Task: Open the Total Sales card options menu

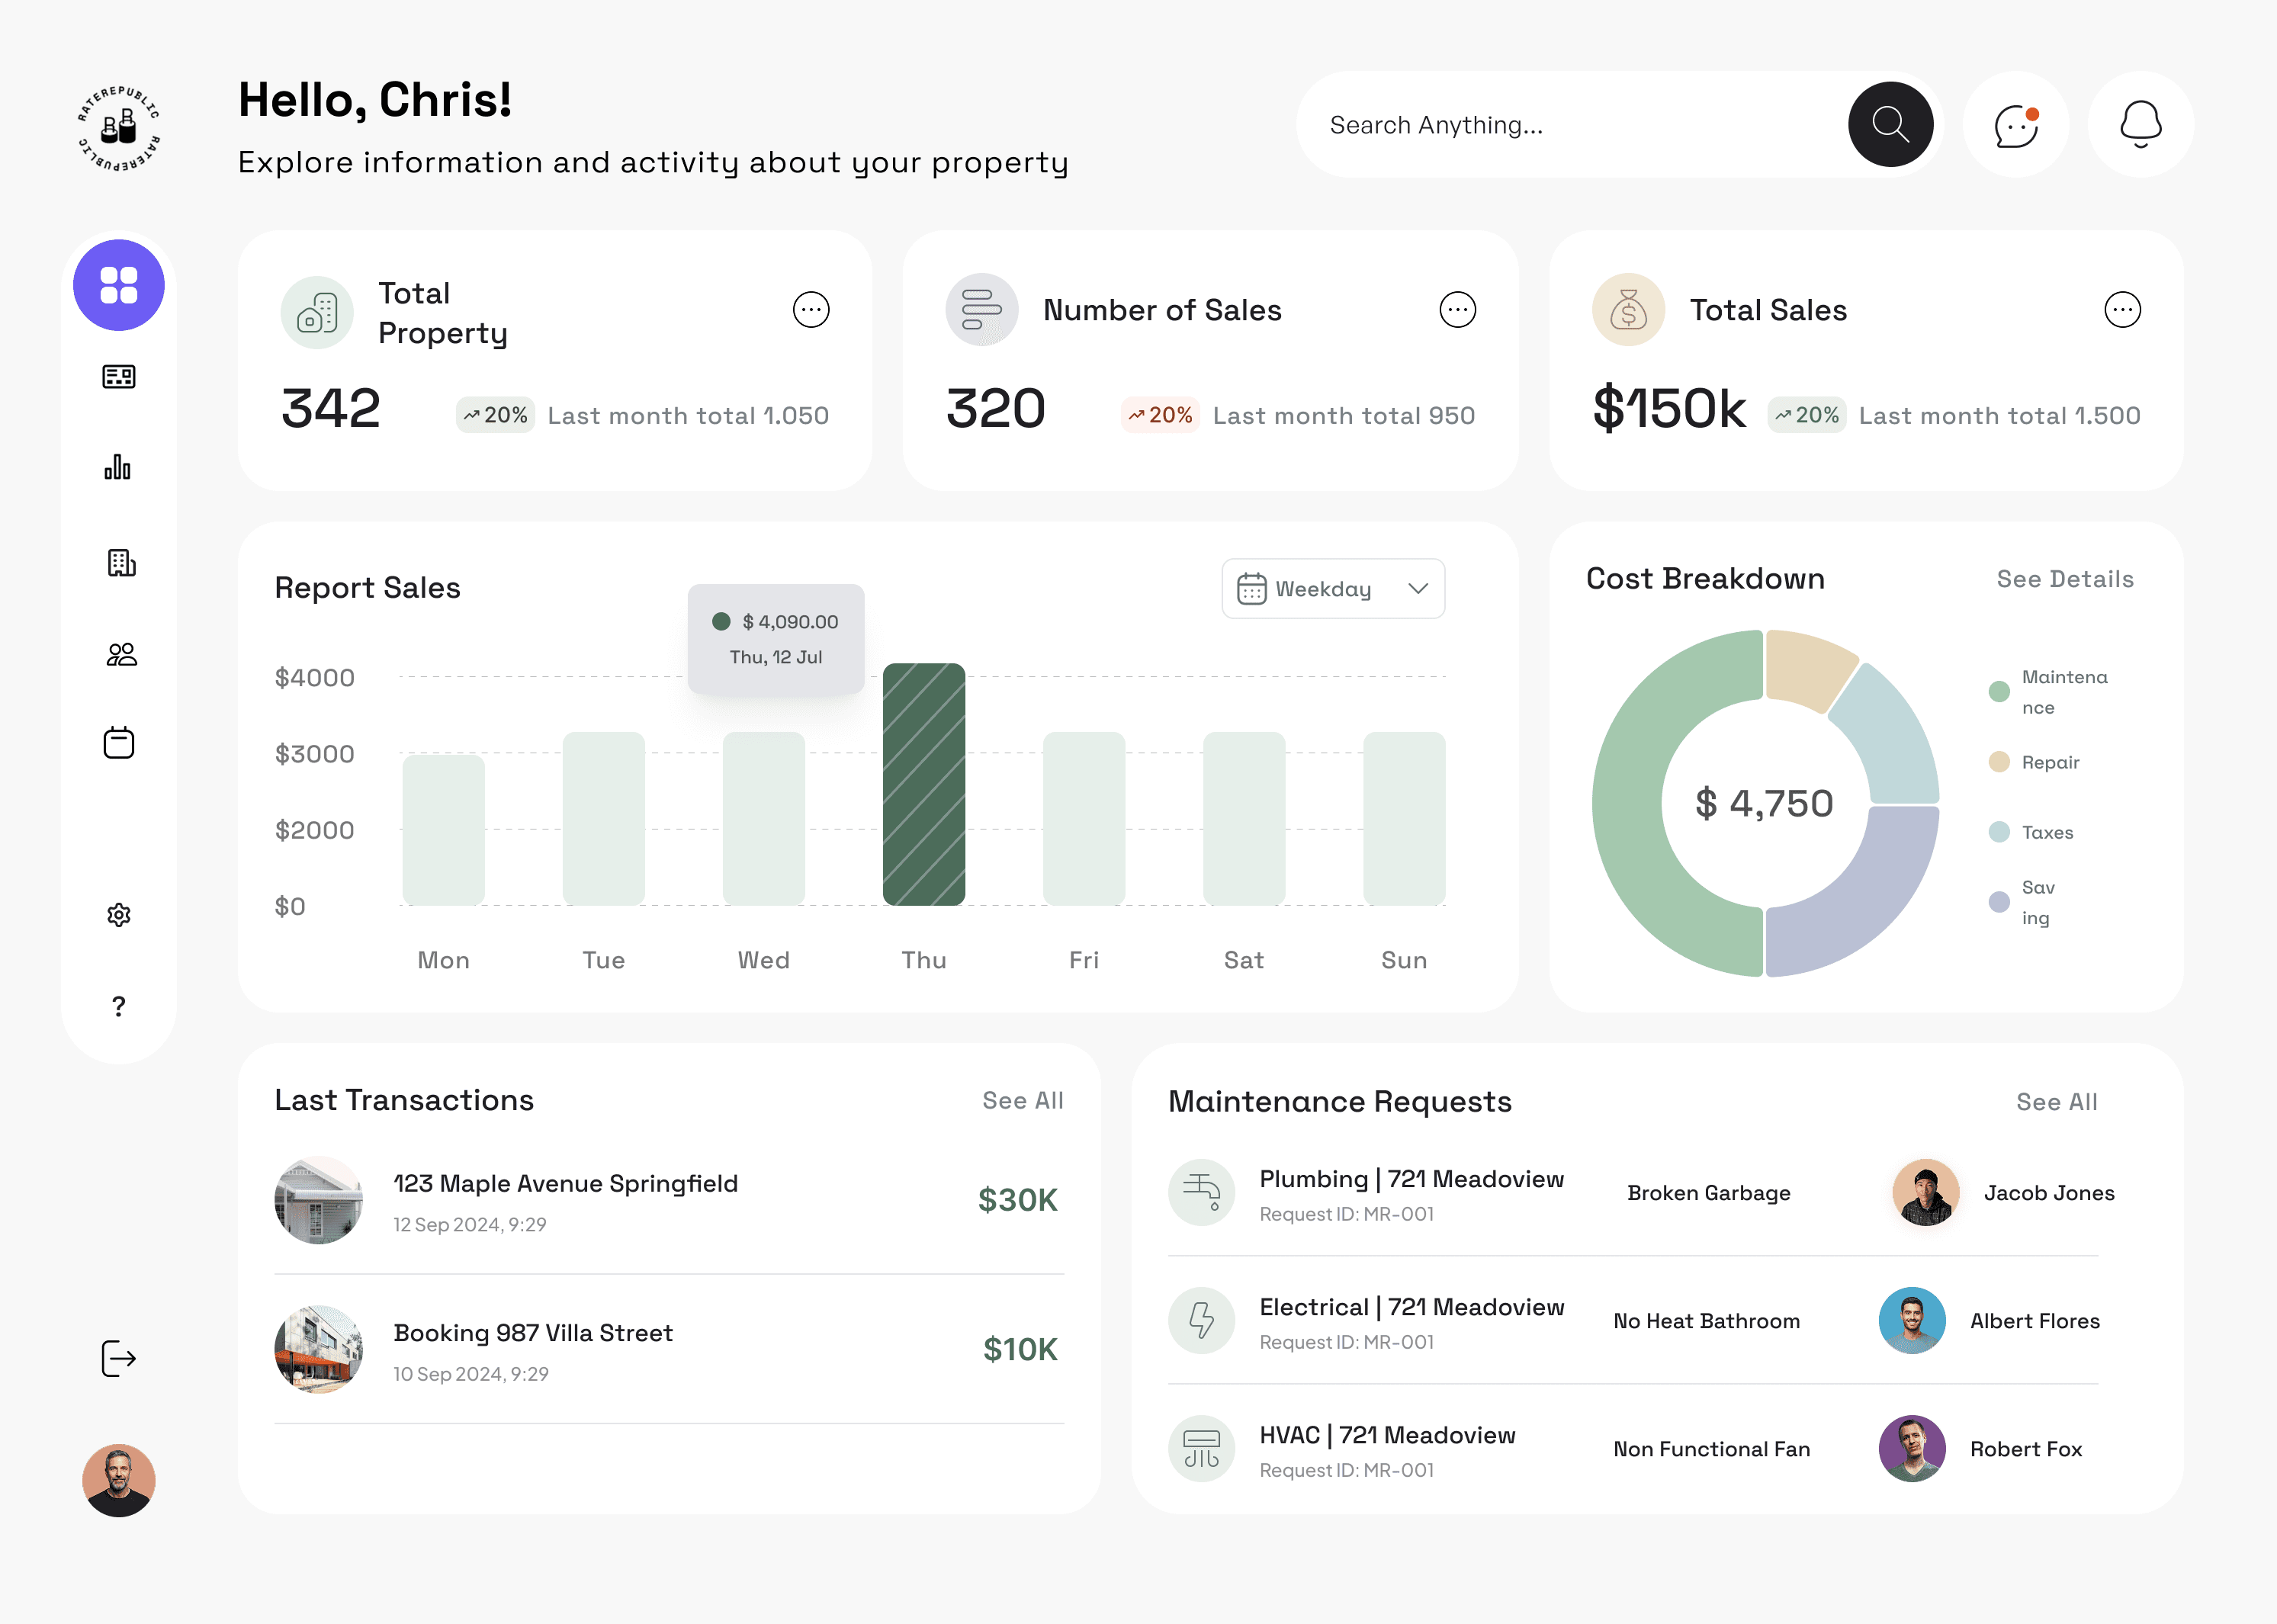Action: point(2123,310)
